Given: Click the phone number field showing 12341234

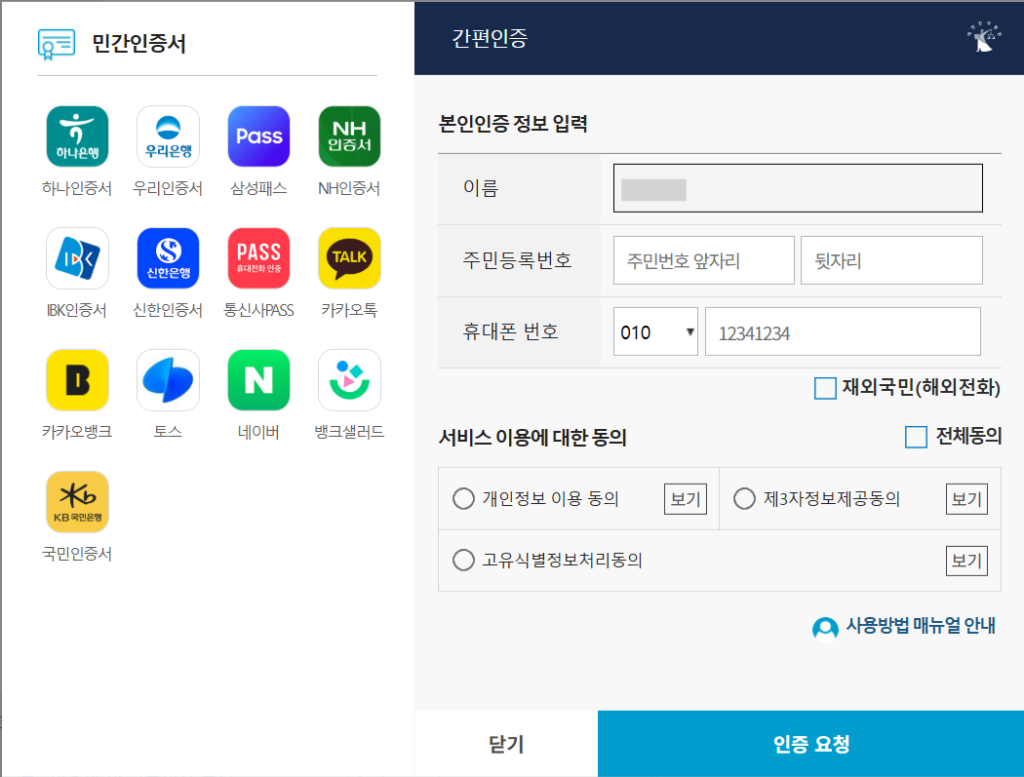Looking at the screenshot, I should coord(842,332).
